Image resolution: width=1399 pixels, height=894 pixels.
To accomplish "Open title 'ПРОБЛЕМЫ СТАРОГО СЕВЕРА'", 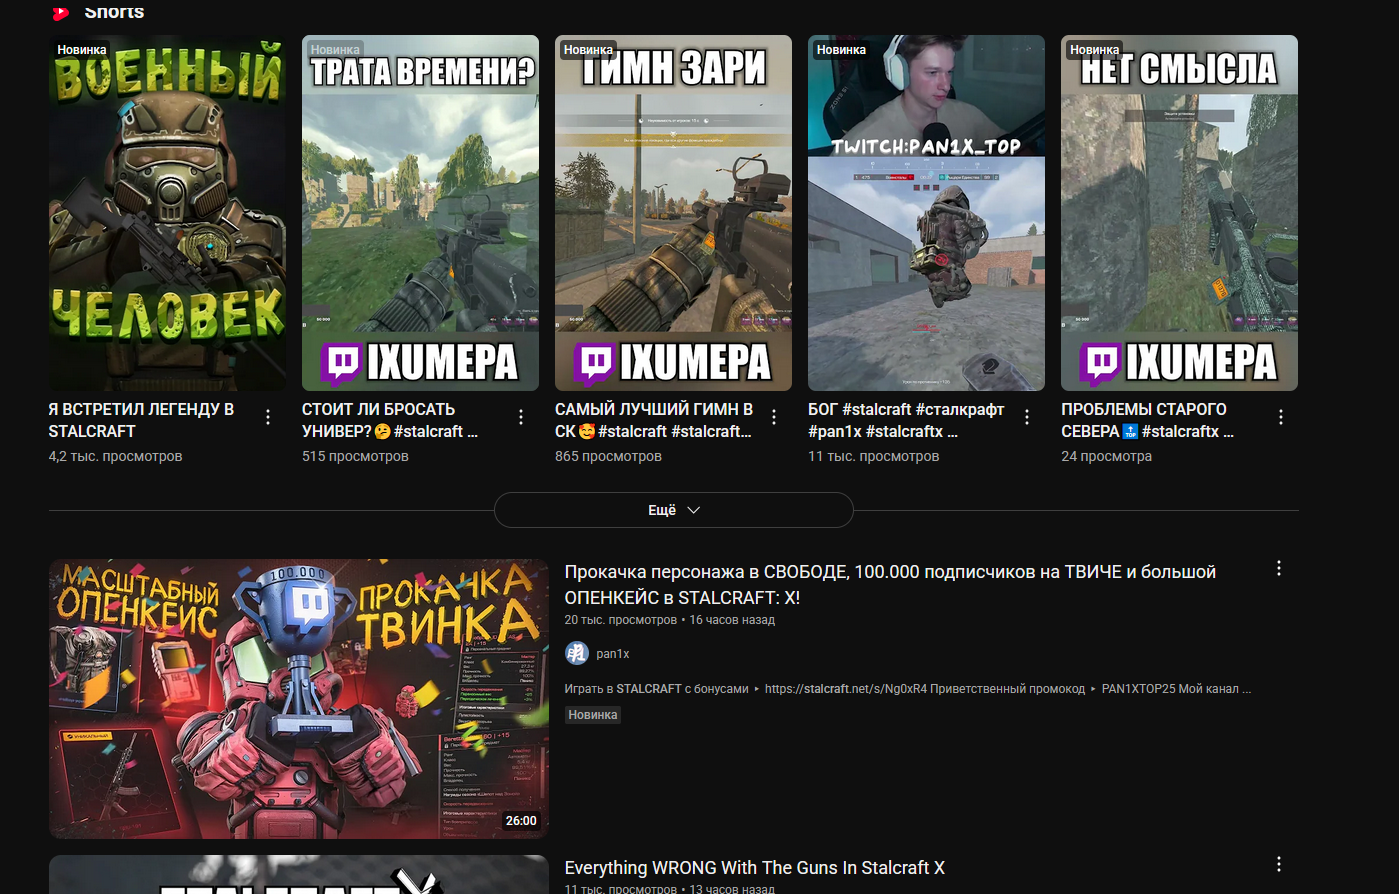I will tap(1148, 420).
